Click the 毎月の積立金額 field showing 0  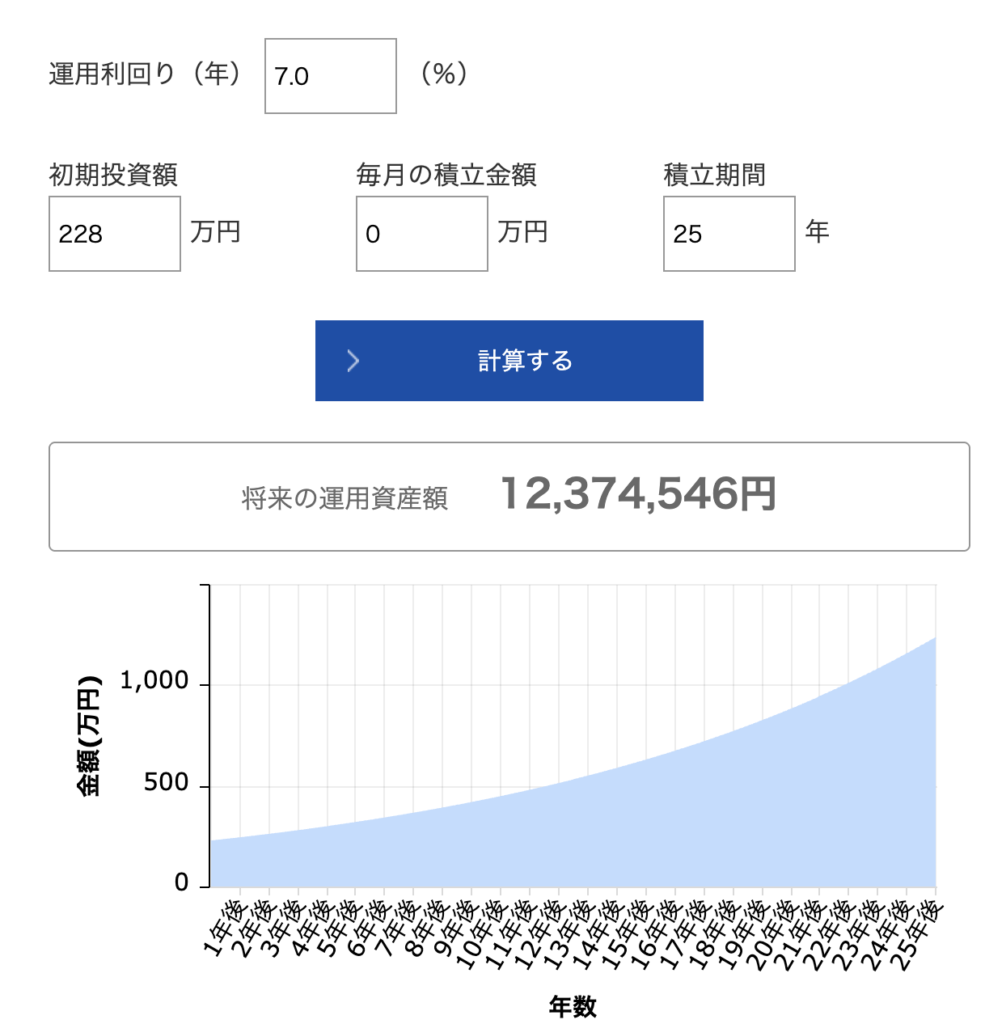coord(421,234)
